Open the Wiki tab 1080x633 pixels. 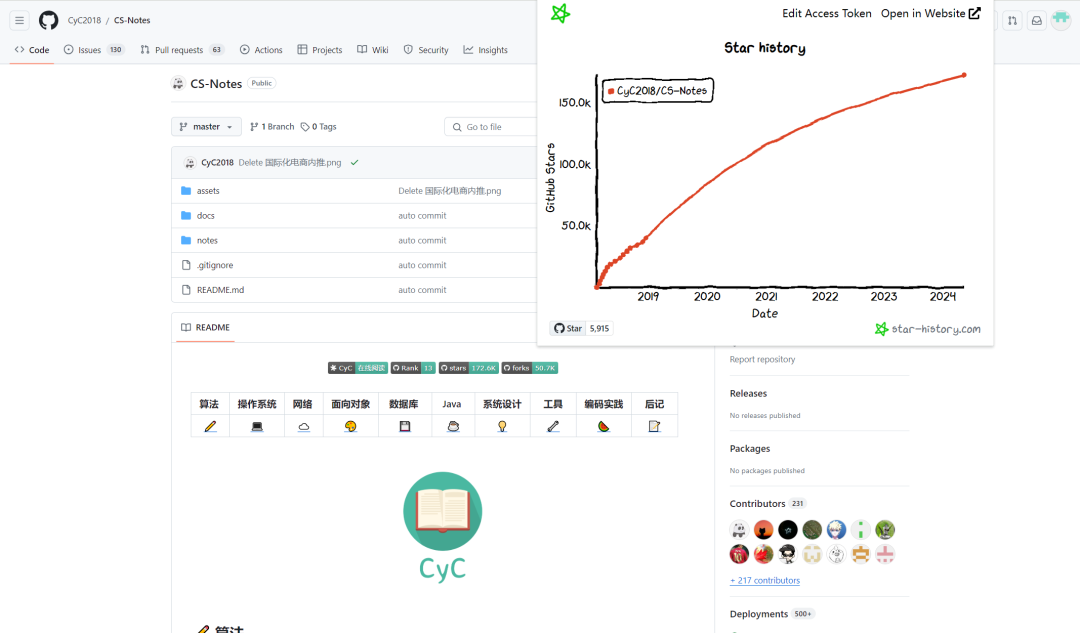coord(373,50)
